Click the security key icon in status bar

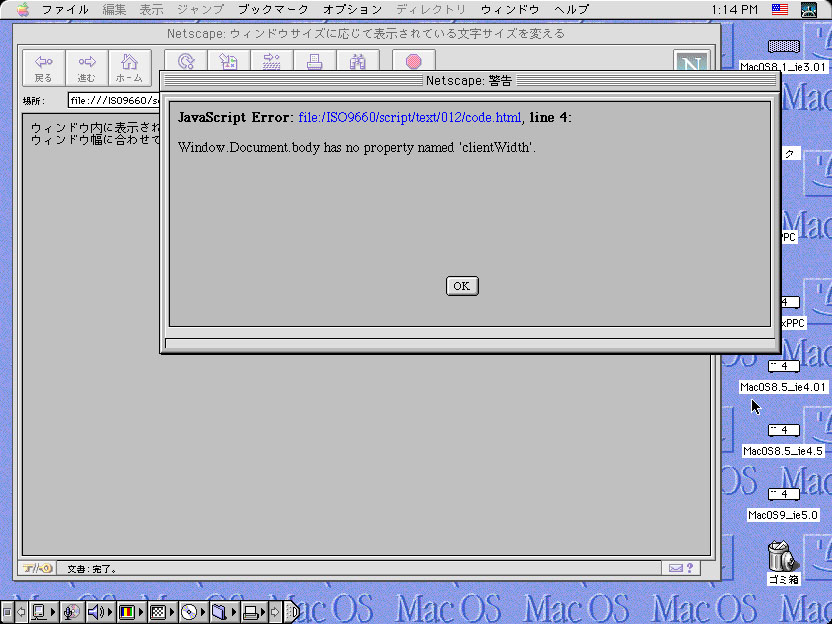pos(38,568)
